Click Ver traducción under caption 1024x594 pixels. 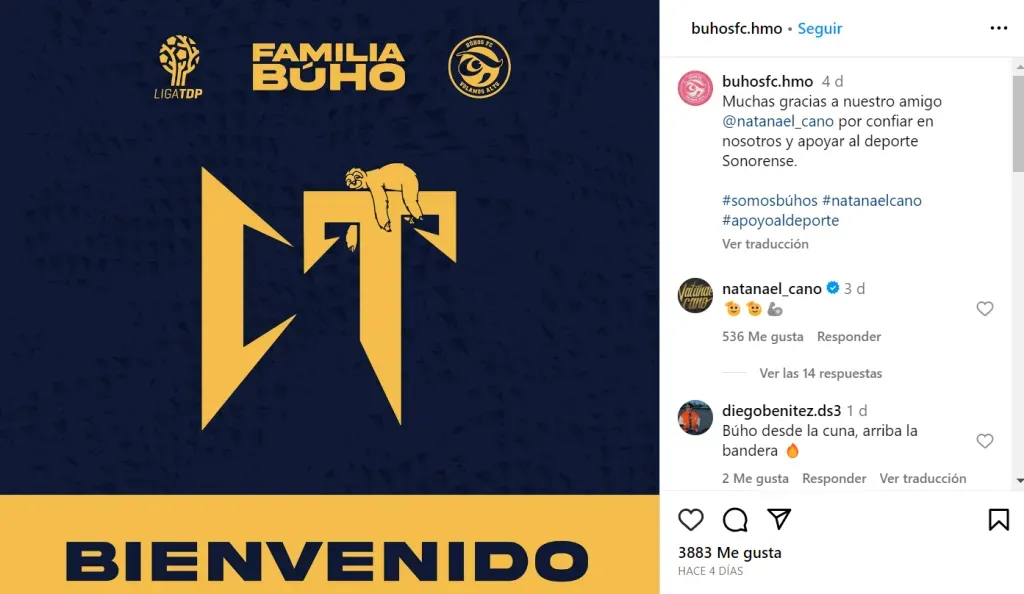click(765, 244)
